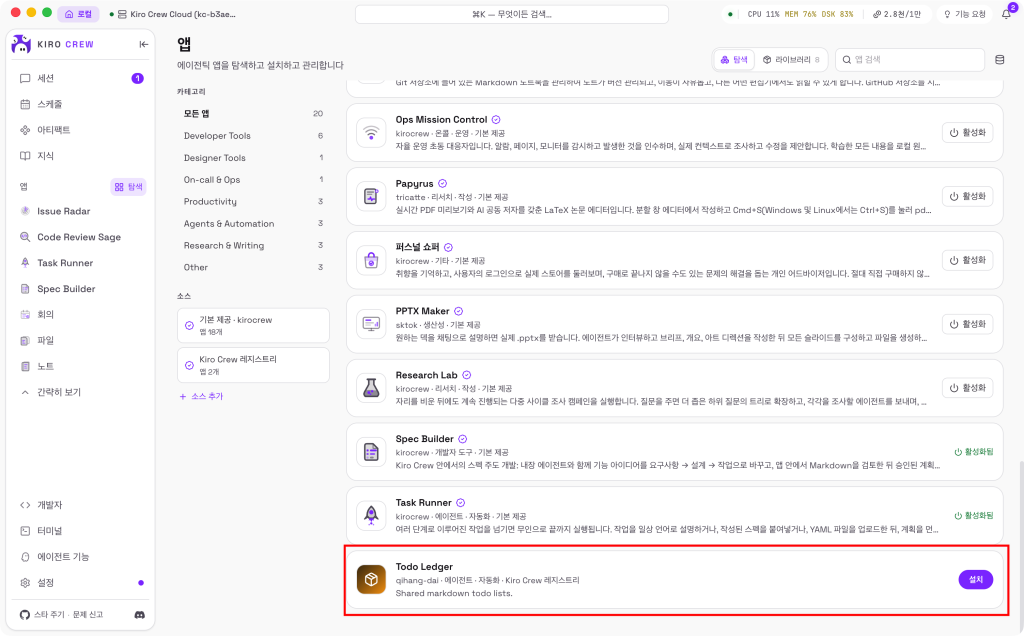
Task: Click the database icon beside app search
Action: 999,59
